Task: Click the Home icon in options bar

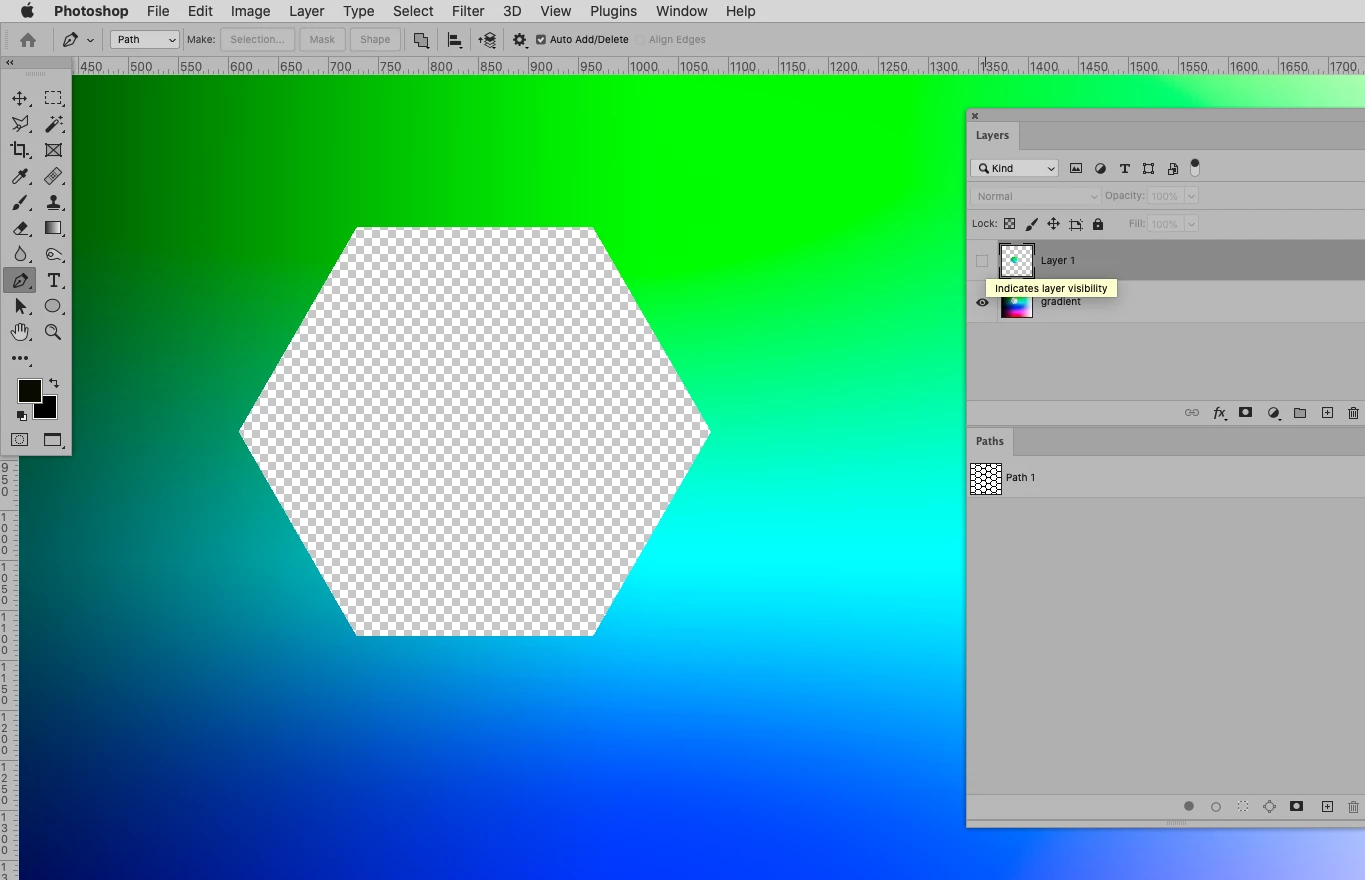Action: [28, 40]
